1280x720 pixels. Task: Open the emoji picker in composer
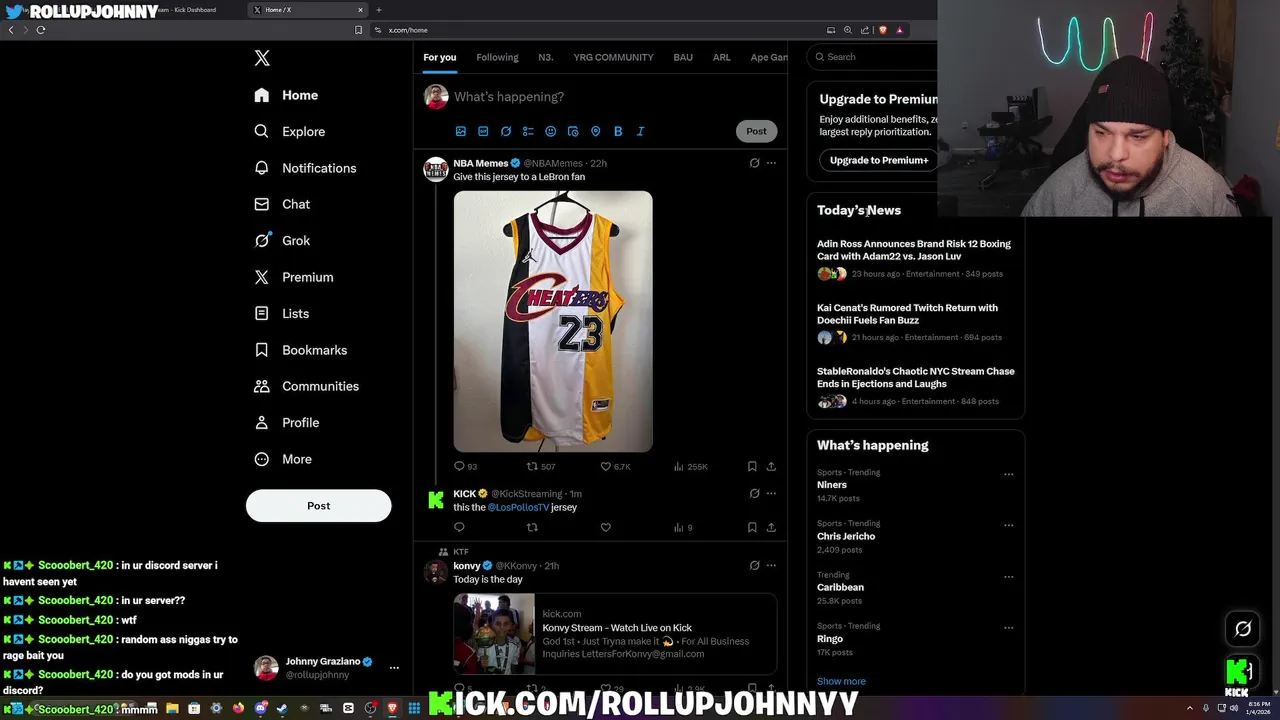551,131
